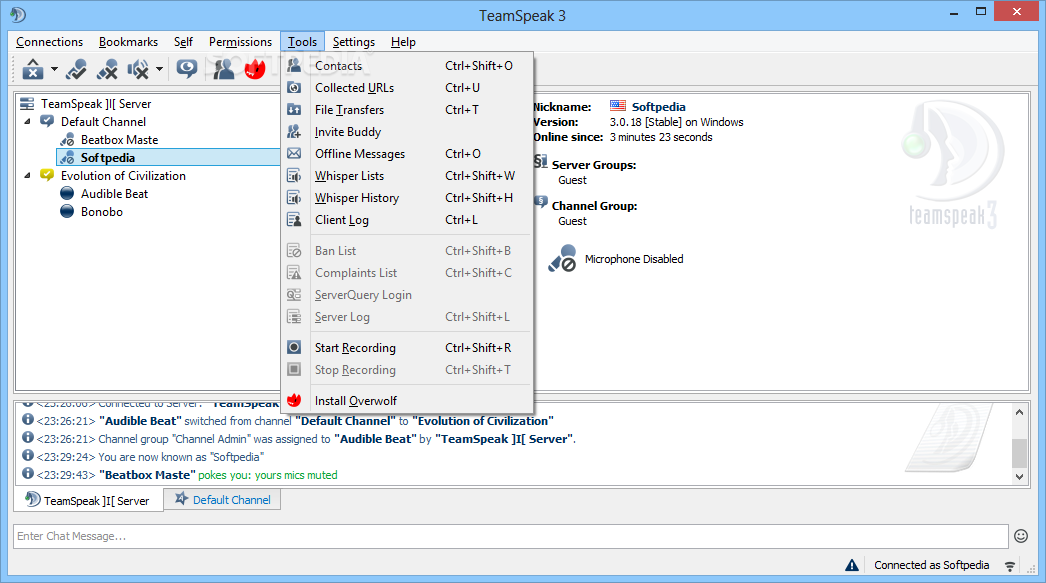Screen dimensions: 1046x583
Task: Click the TeamSpeak title bar logo icon
Action: [x=18, y=14]
